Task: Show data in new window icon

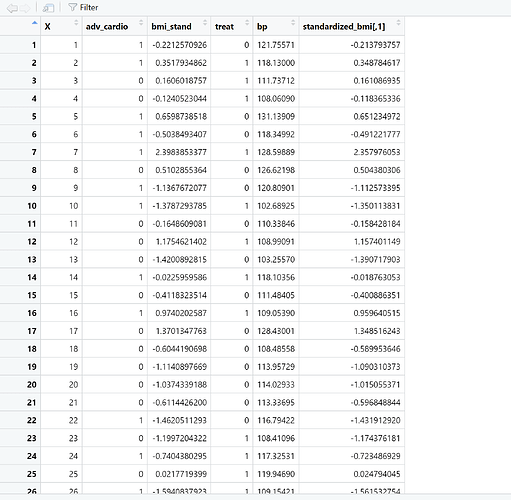Action: coord(48,8)
